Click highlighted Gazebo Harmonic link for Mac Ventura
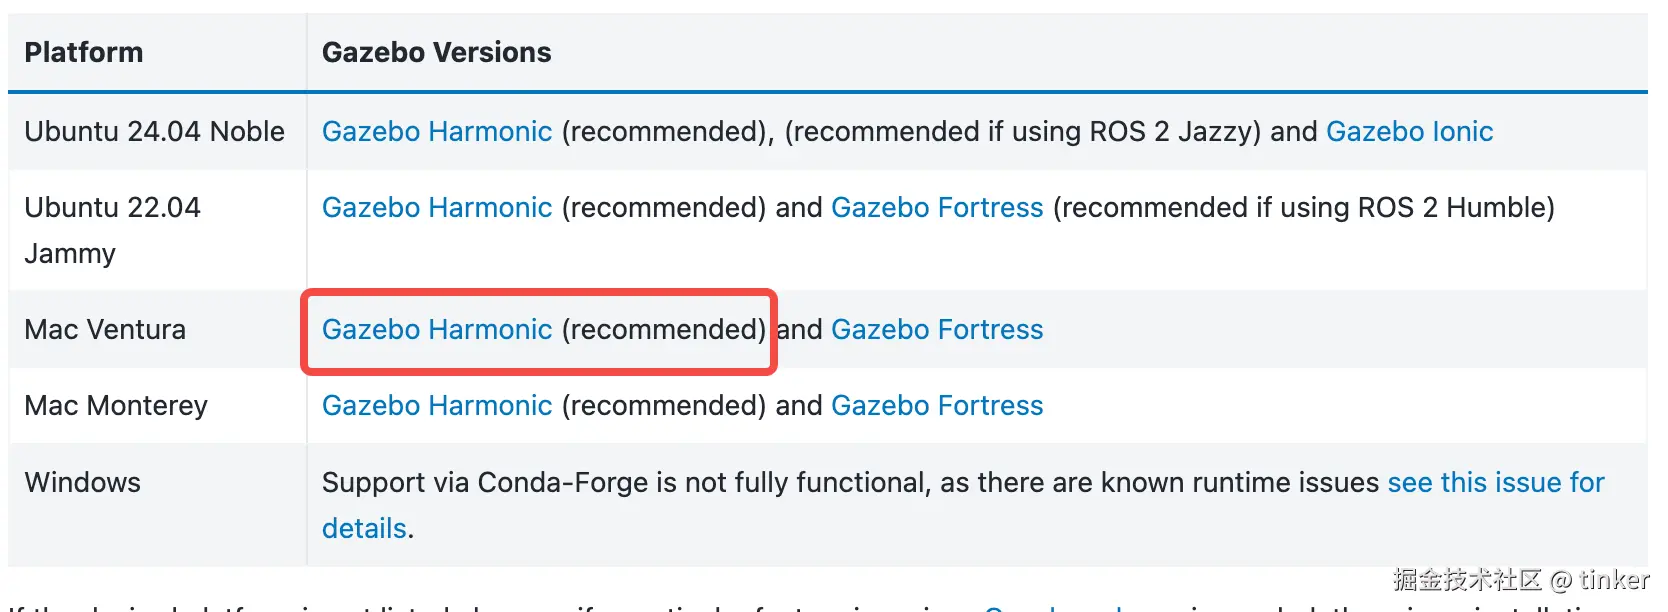The width and height of the screenshot is (1668, 612). click(x=437, y=329)
